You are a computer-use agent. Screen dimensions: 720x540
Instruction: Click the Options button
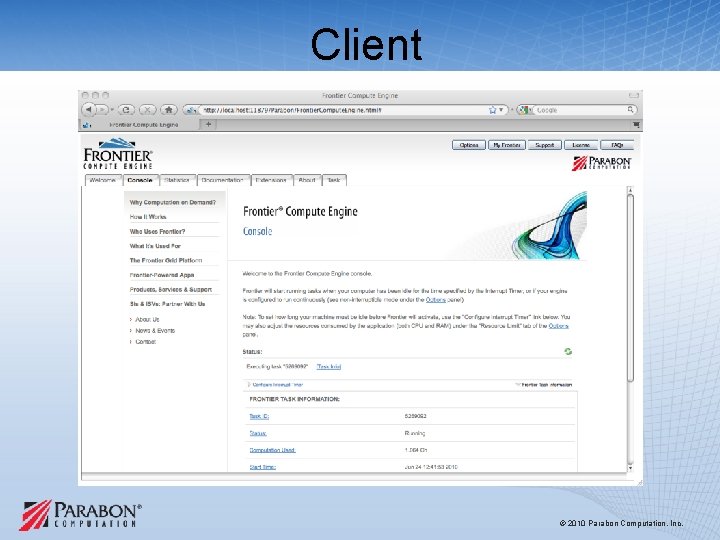(x=469, y=145)
